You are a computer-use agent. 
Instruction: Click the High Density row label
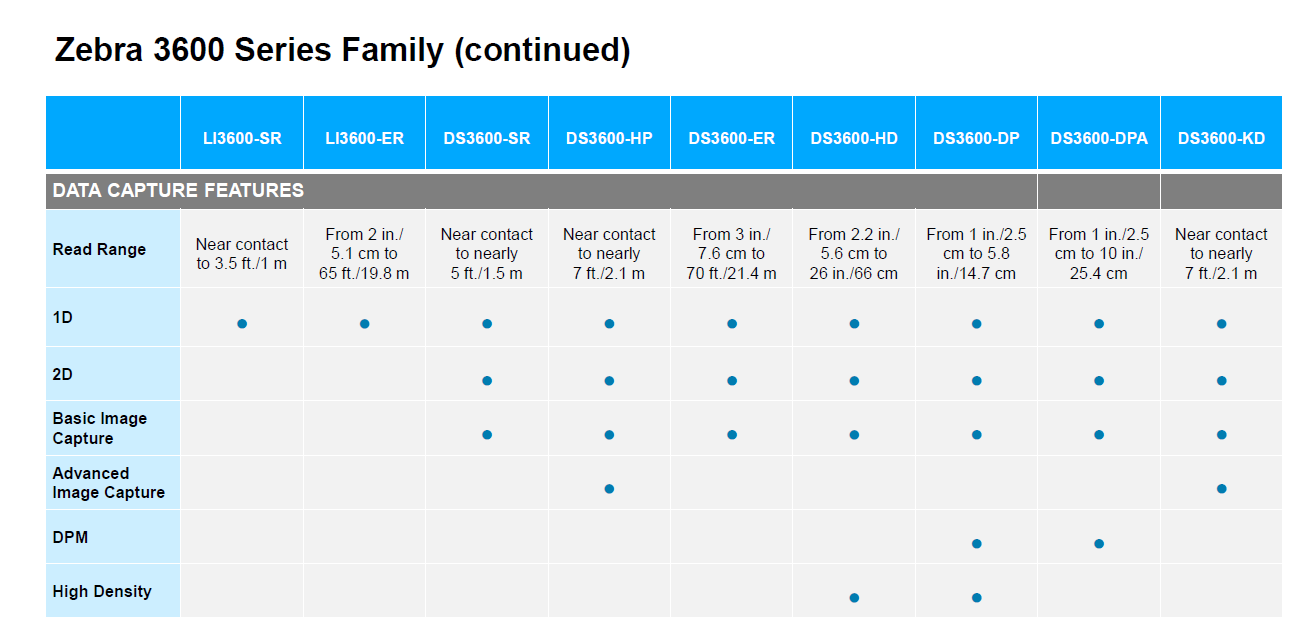[102, 592]
